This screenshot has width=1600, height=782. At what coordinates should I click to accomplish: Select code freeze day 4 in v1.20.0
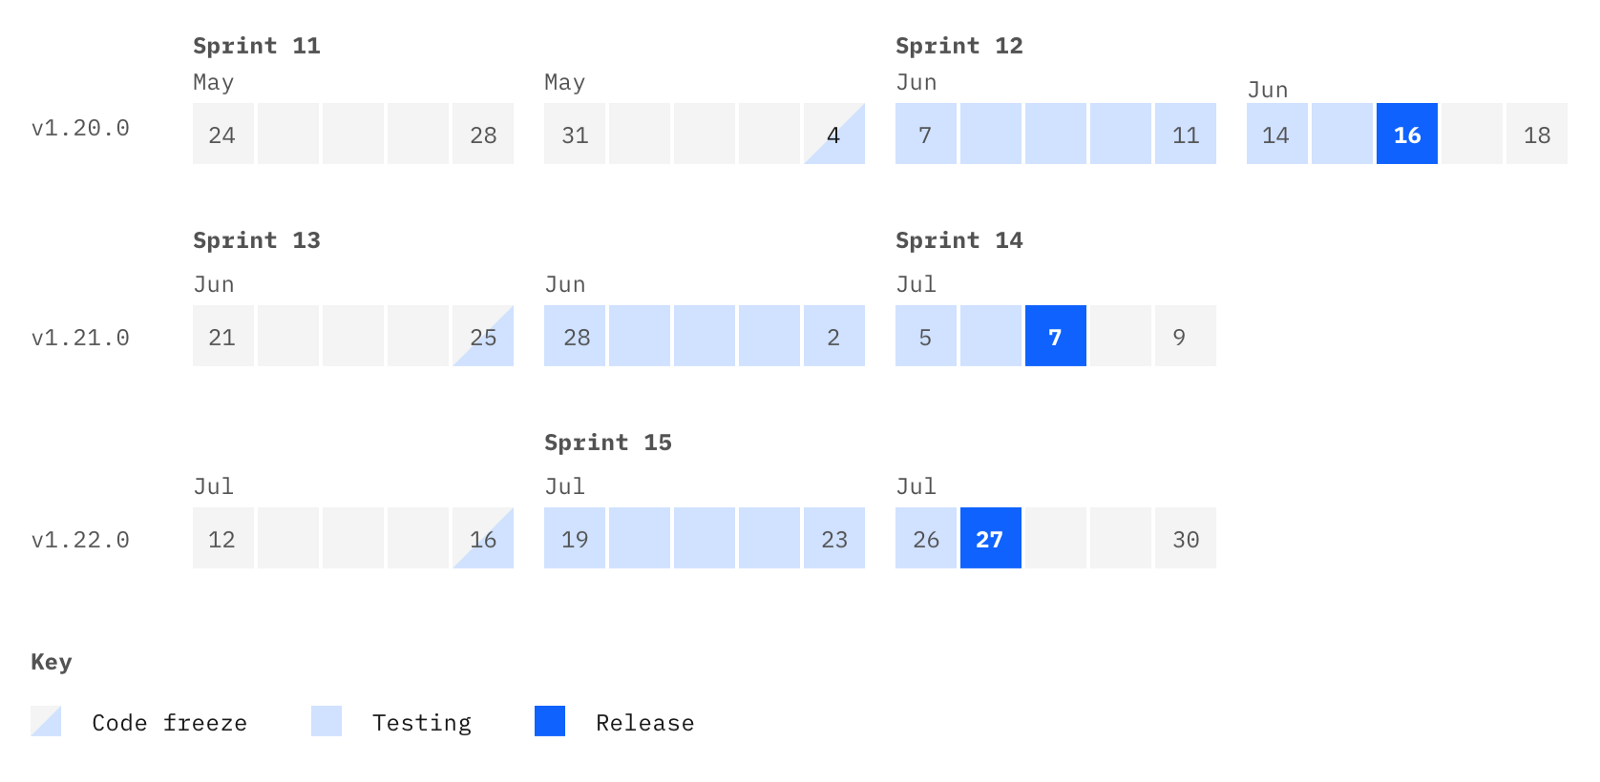tap(834, 134)
